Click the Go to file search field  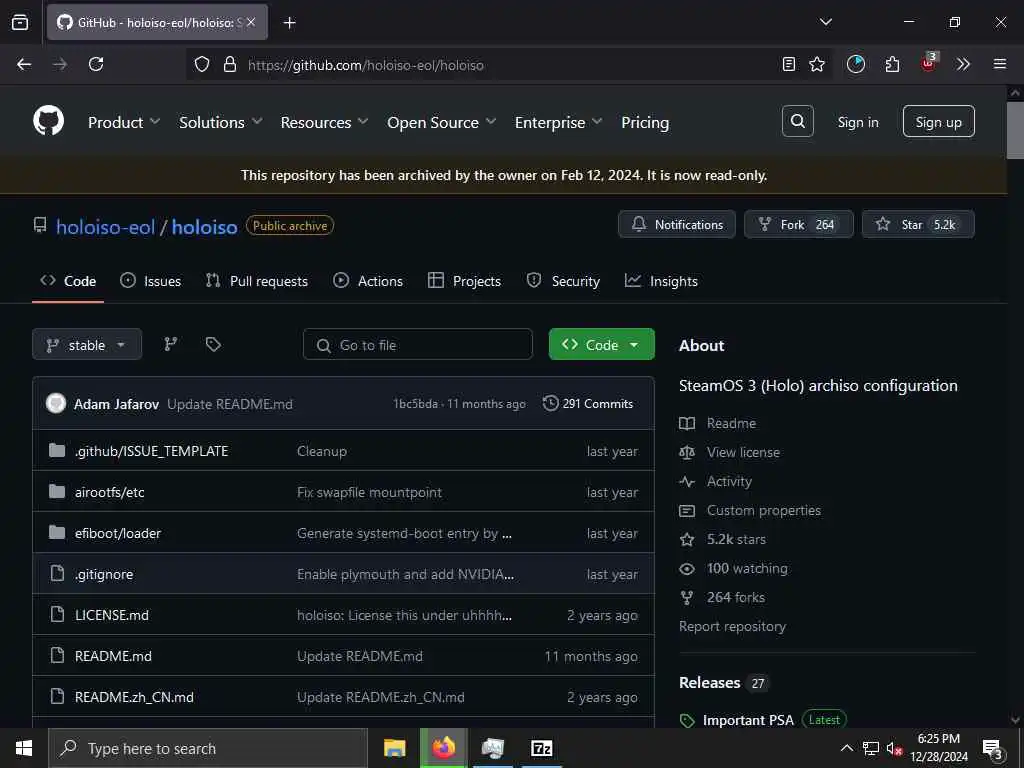click(417, 344)
